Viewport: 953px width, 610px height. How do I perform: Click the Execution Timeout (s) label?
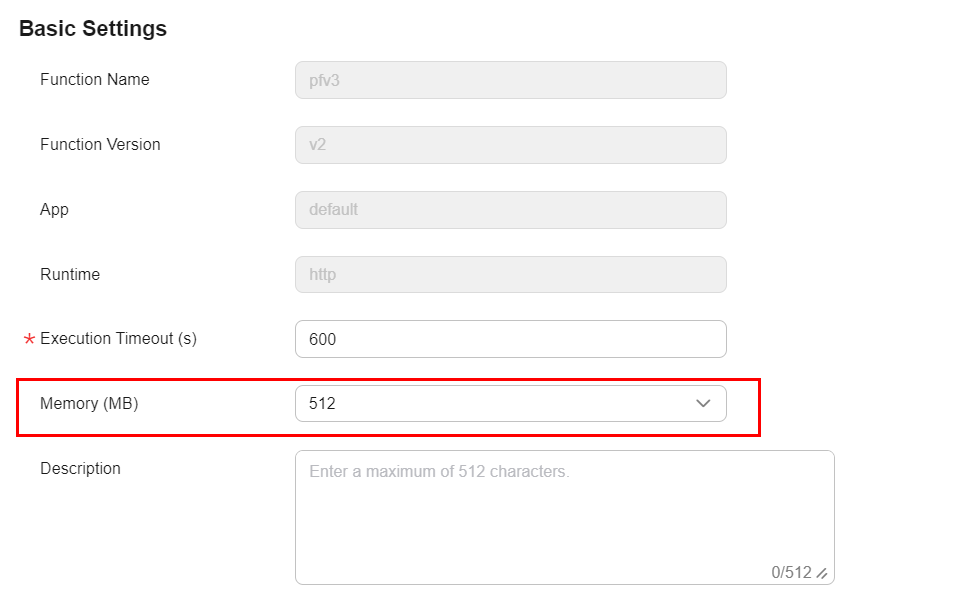tap(118, 339)
